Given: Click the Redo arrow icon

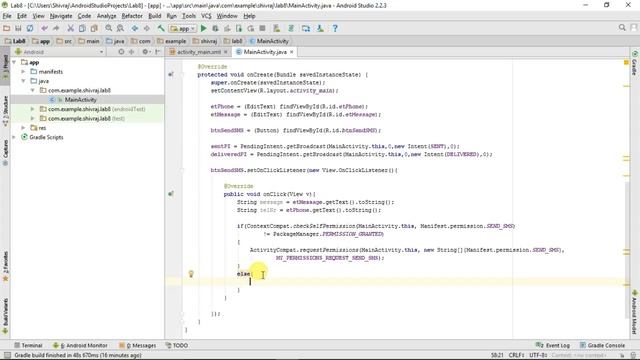Looking at the screenshot, I should (x=56, y=28).
